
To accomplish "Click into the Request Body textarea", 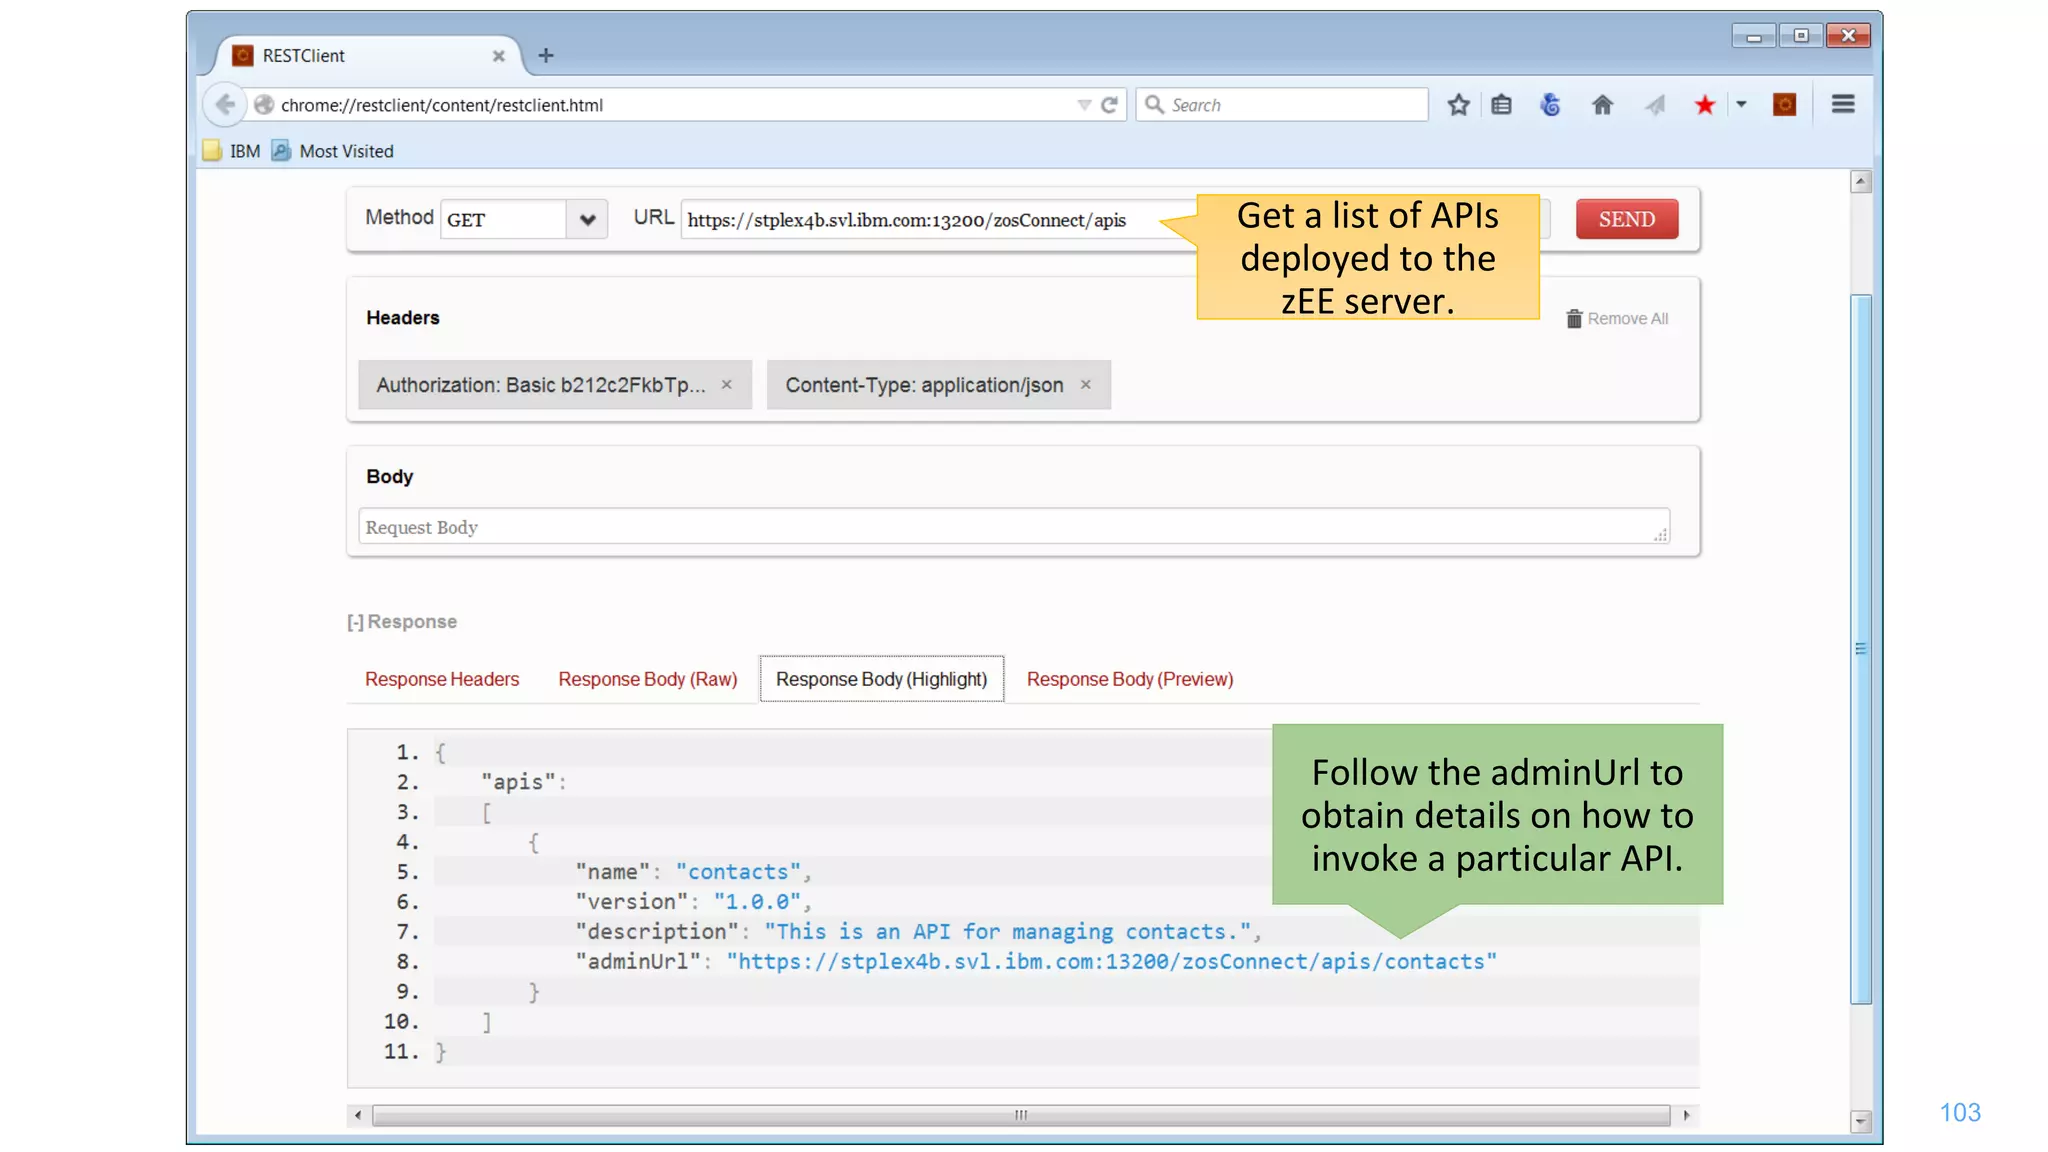I will [x=1014, y=526].
